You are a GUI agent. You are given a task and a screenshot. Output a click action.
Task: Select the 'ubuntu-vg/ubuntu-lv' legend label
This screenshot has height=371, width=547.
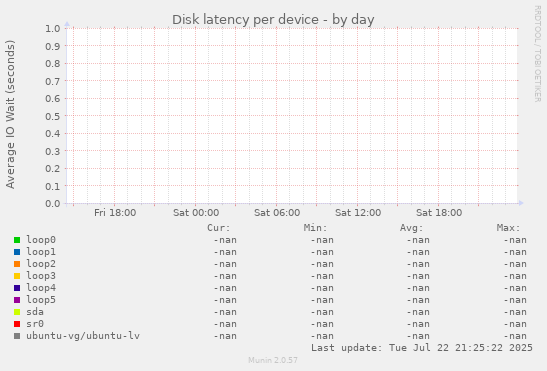[x=83, y=336]
